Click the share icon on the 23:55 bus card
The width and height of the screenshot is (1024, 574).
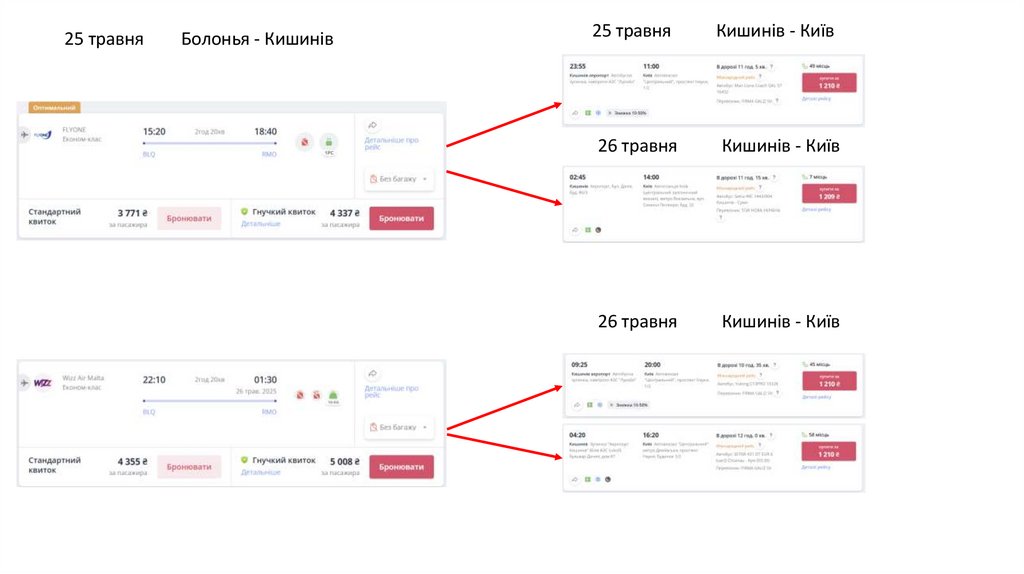coord(576,113)
